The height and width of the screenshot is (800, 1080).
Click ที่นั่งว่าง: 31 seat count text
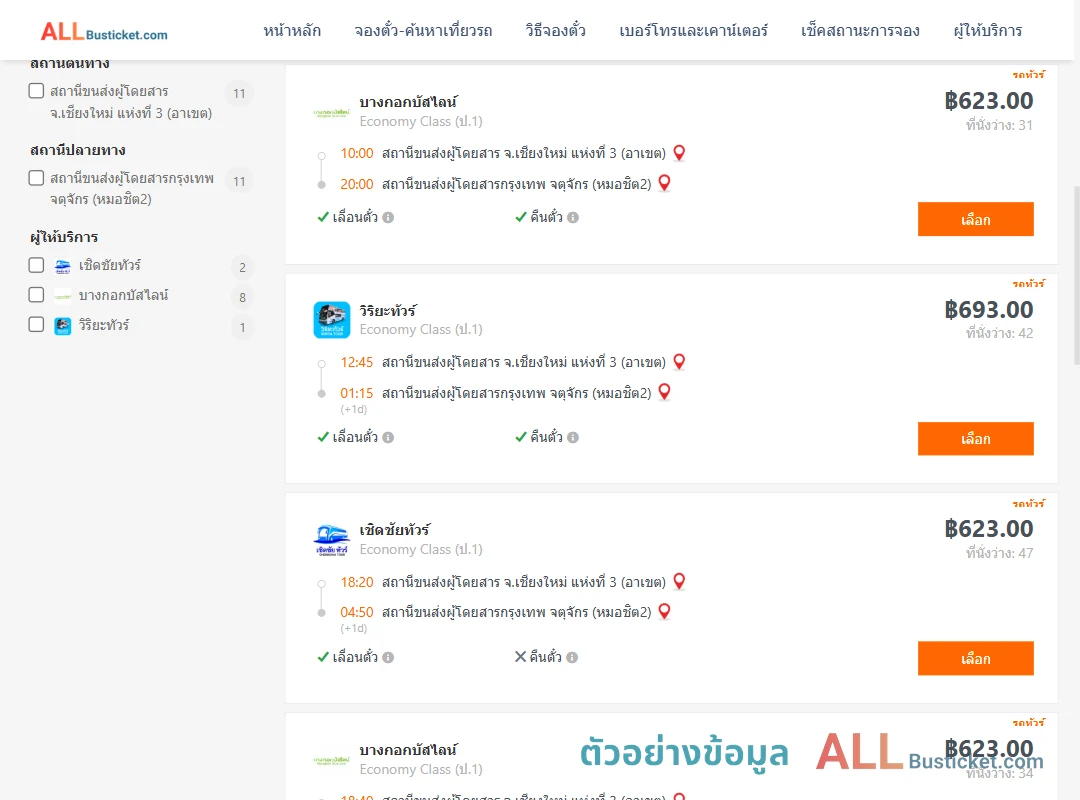[999, 125]
